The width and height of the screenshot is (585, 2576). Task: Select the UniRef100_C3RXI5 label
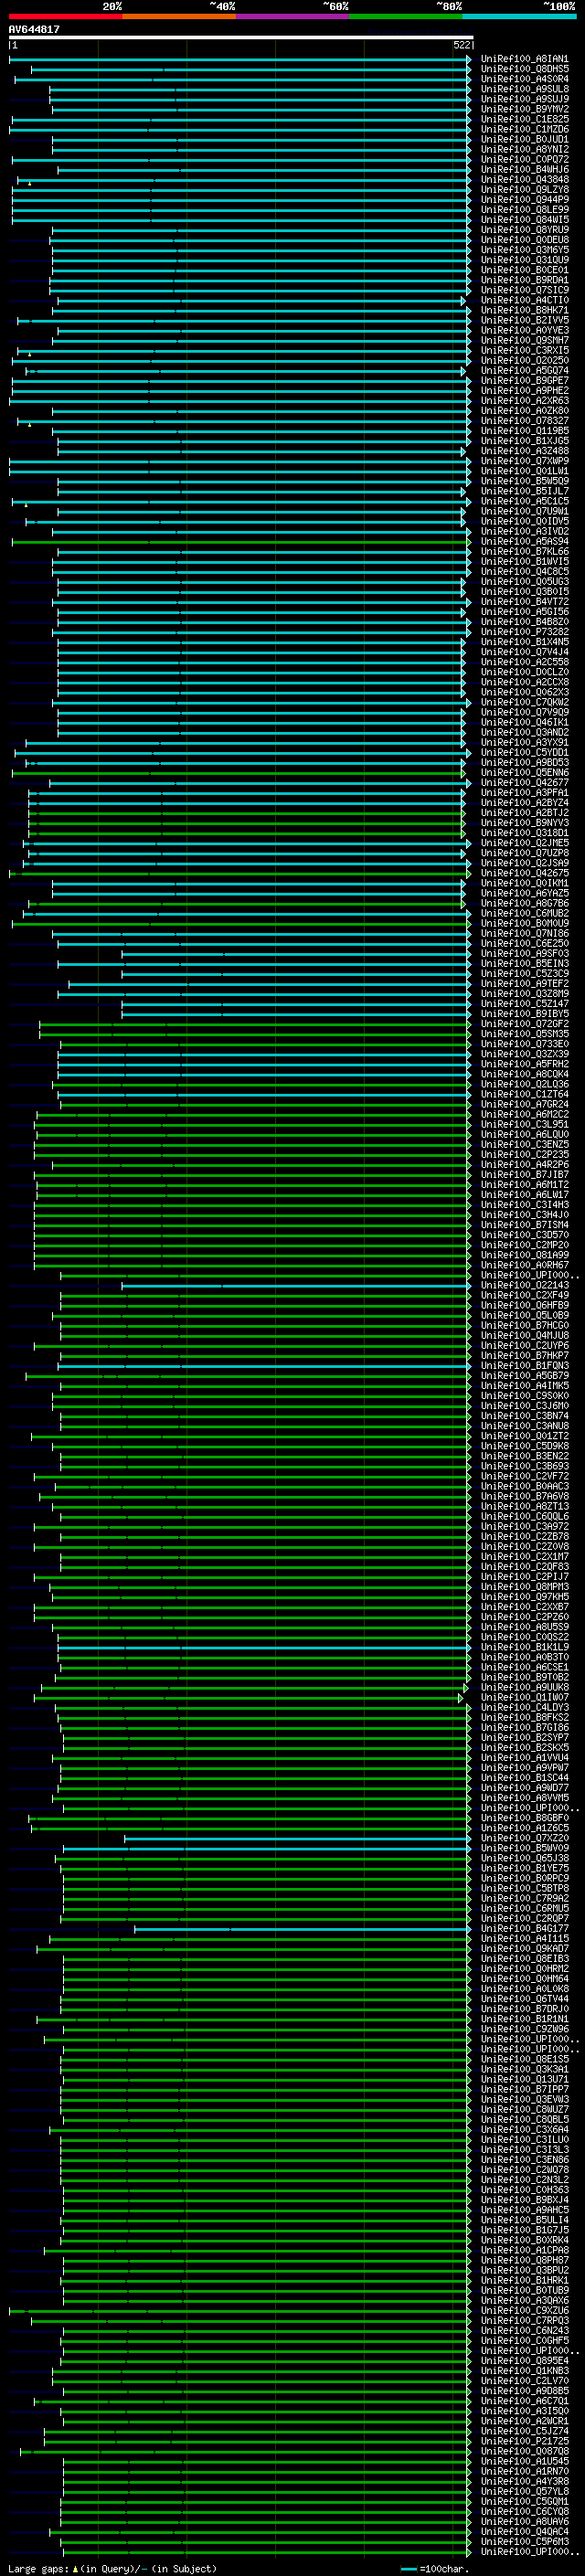pyautogui.click(x=524, y=351)
